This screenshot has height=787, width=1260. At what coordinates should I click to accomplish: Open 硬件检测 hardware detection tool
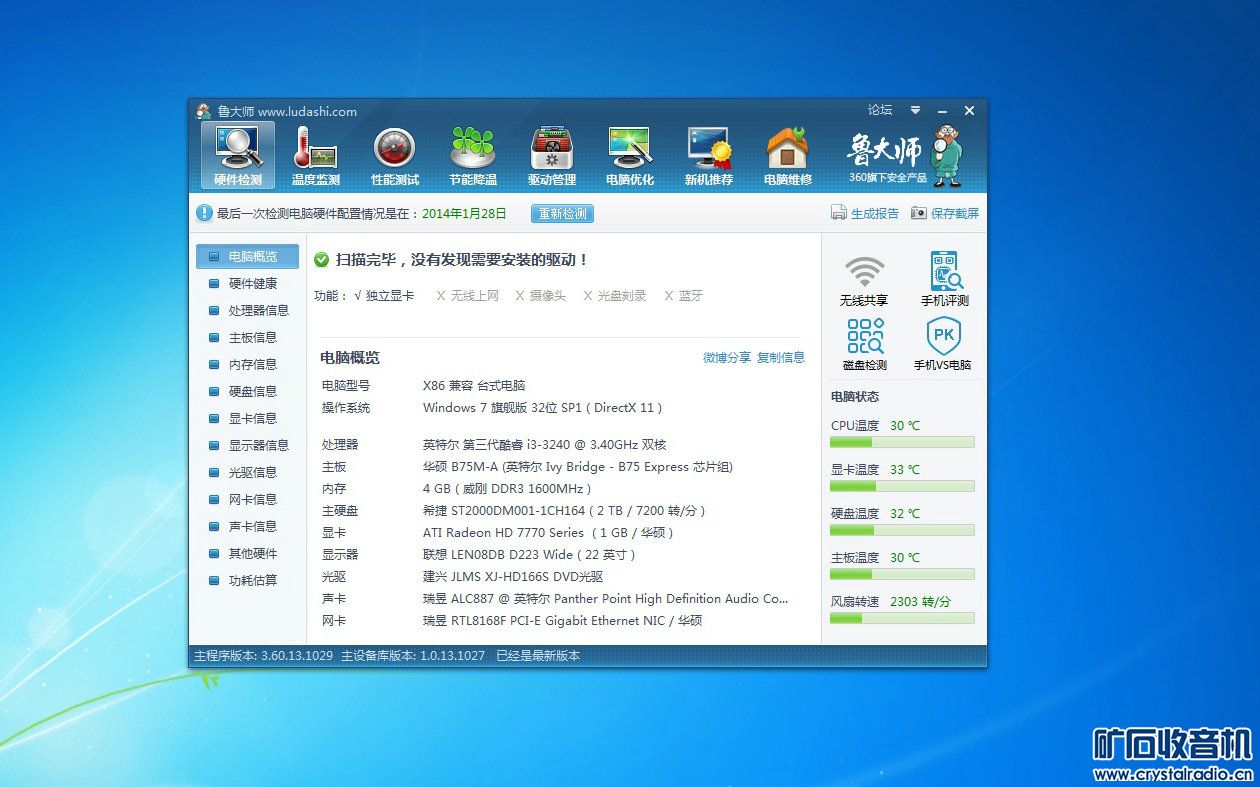pyautogui.click(x=238, y=156)
